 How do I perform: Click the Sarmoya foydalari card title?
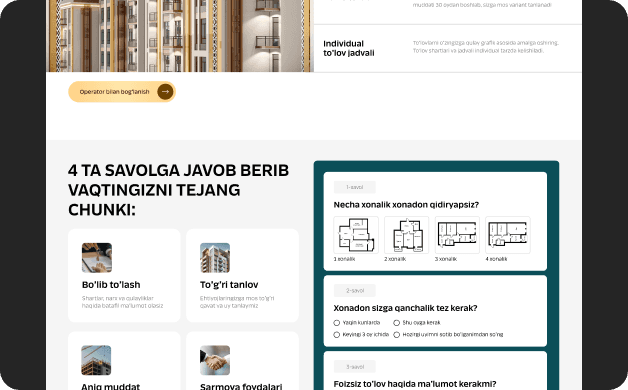(x=241, y=386)
